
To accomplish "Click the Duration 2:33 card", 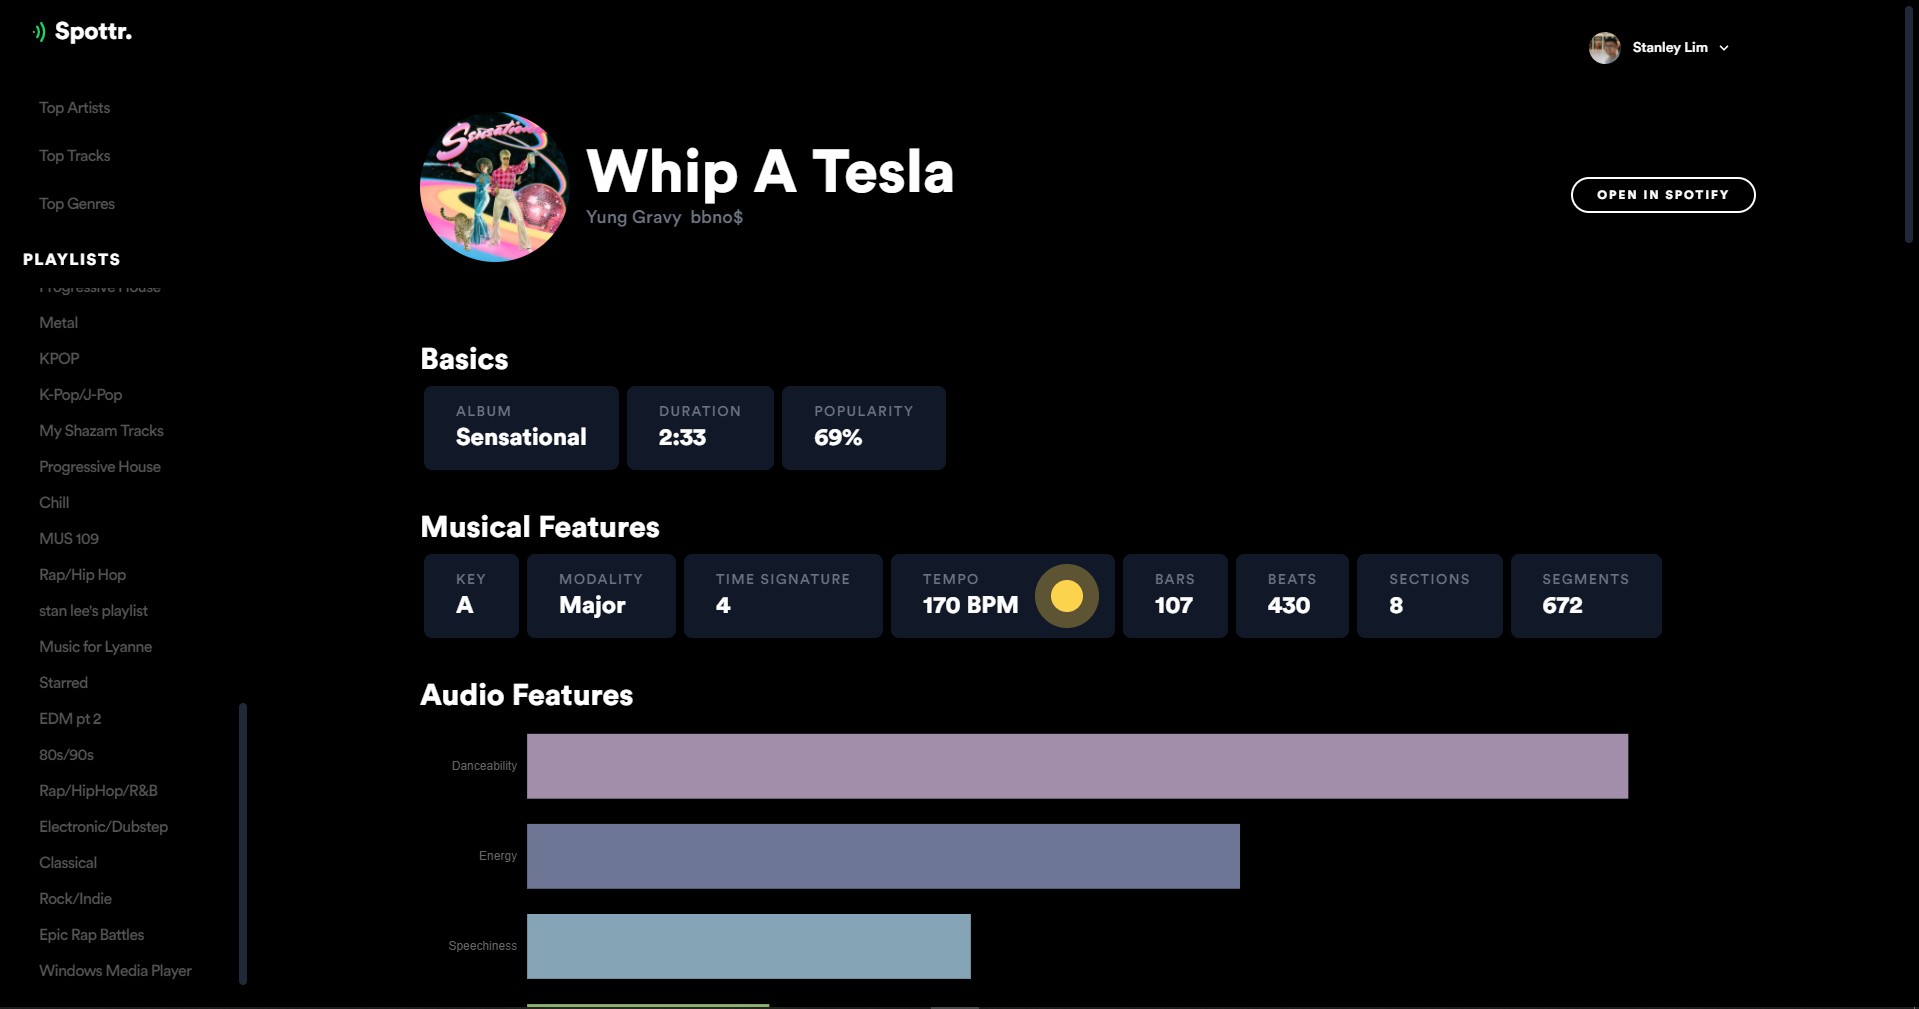I will click(700, 428).
